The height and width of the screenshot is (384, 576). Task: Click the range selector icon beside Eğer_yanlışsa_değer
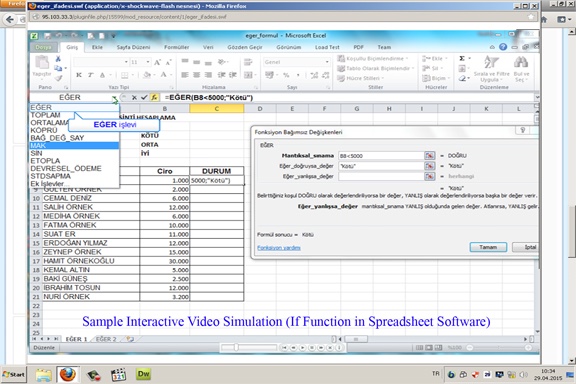(x=429, y=176)
